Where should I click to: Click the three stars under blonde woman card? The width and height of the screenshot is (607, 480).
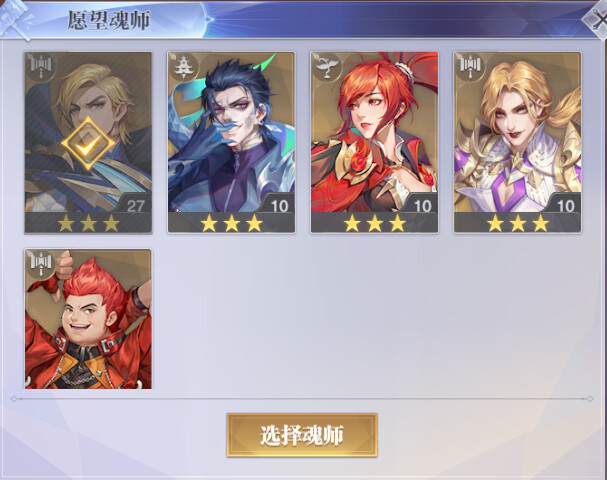(518, 224)
